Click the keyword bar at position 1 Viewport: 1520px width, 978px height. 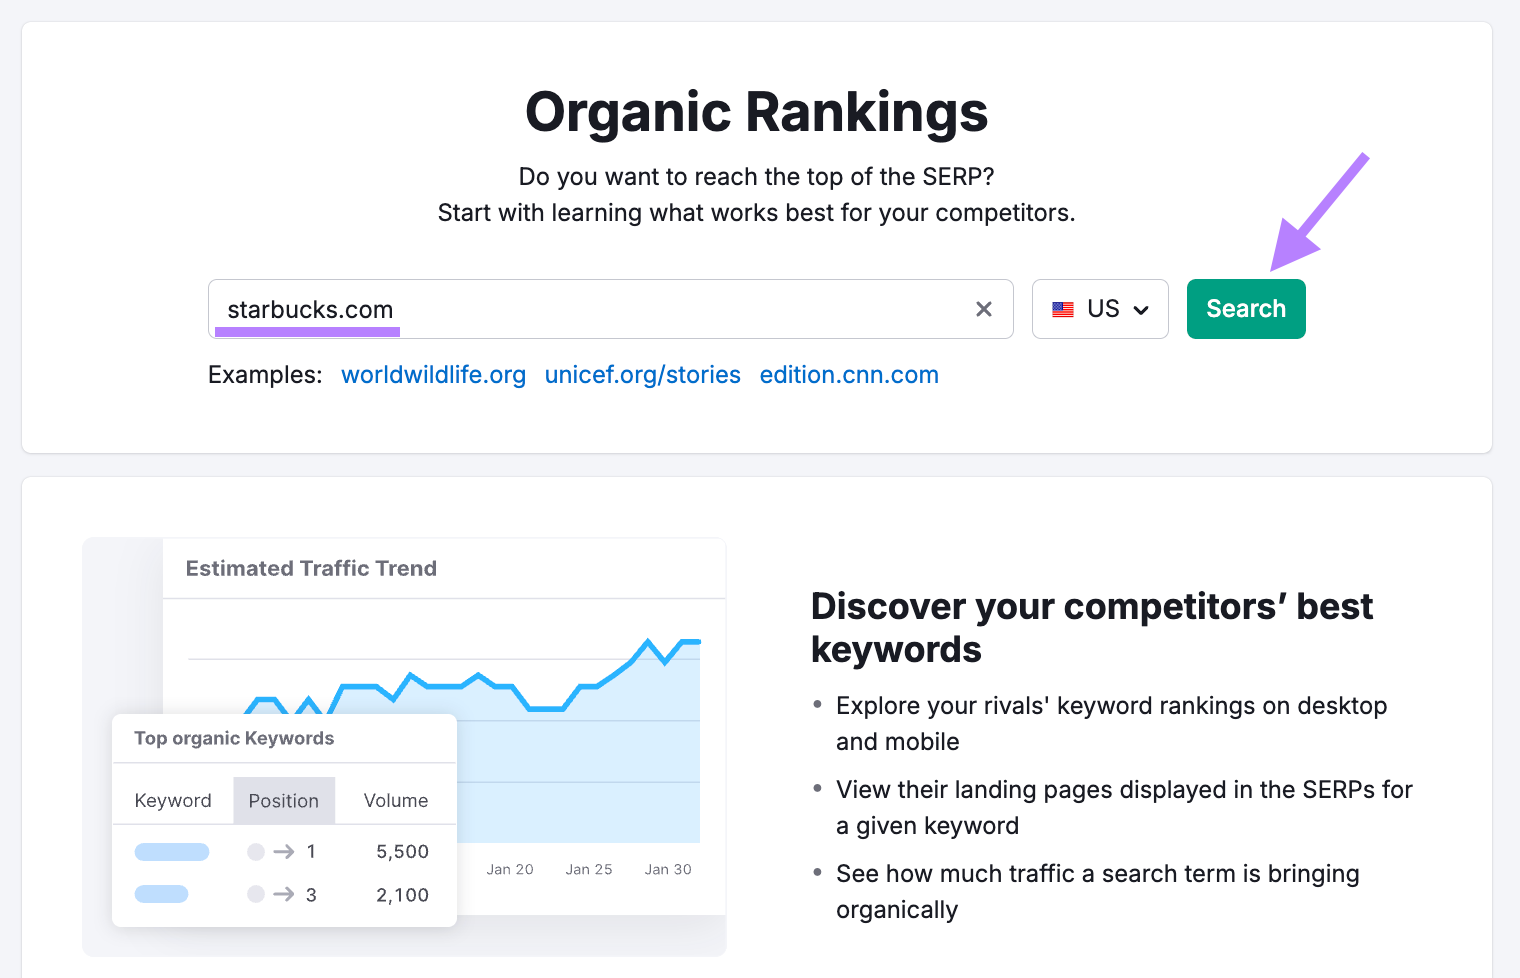171,851
